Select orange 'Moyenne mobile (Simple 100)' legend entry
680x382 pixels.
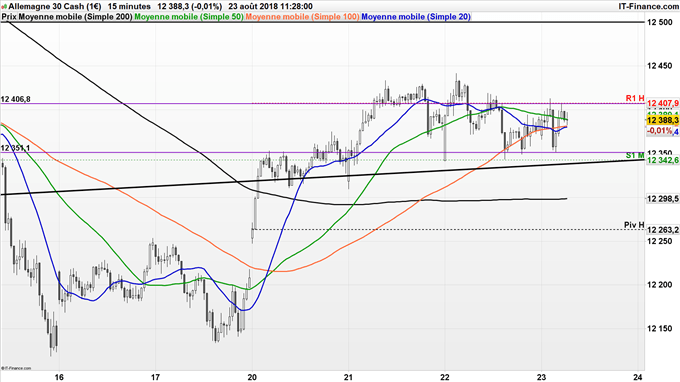[303, 17]
